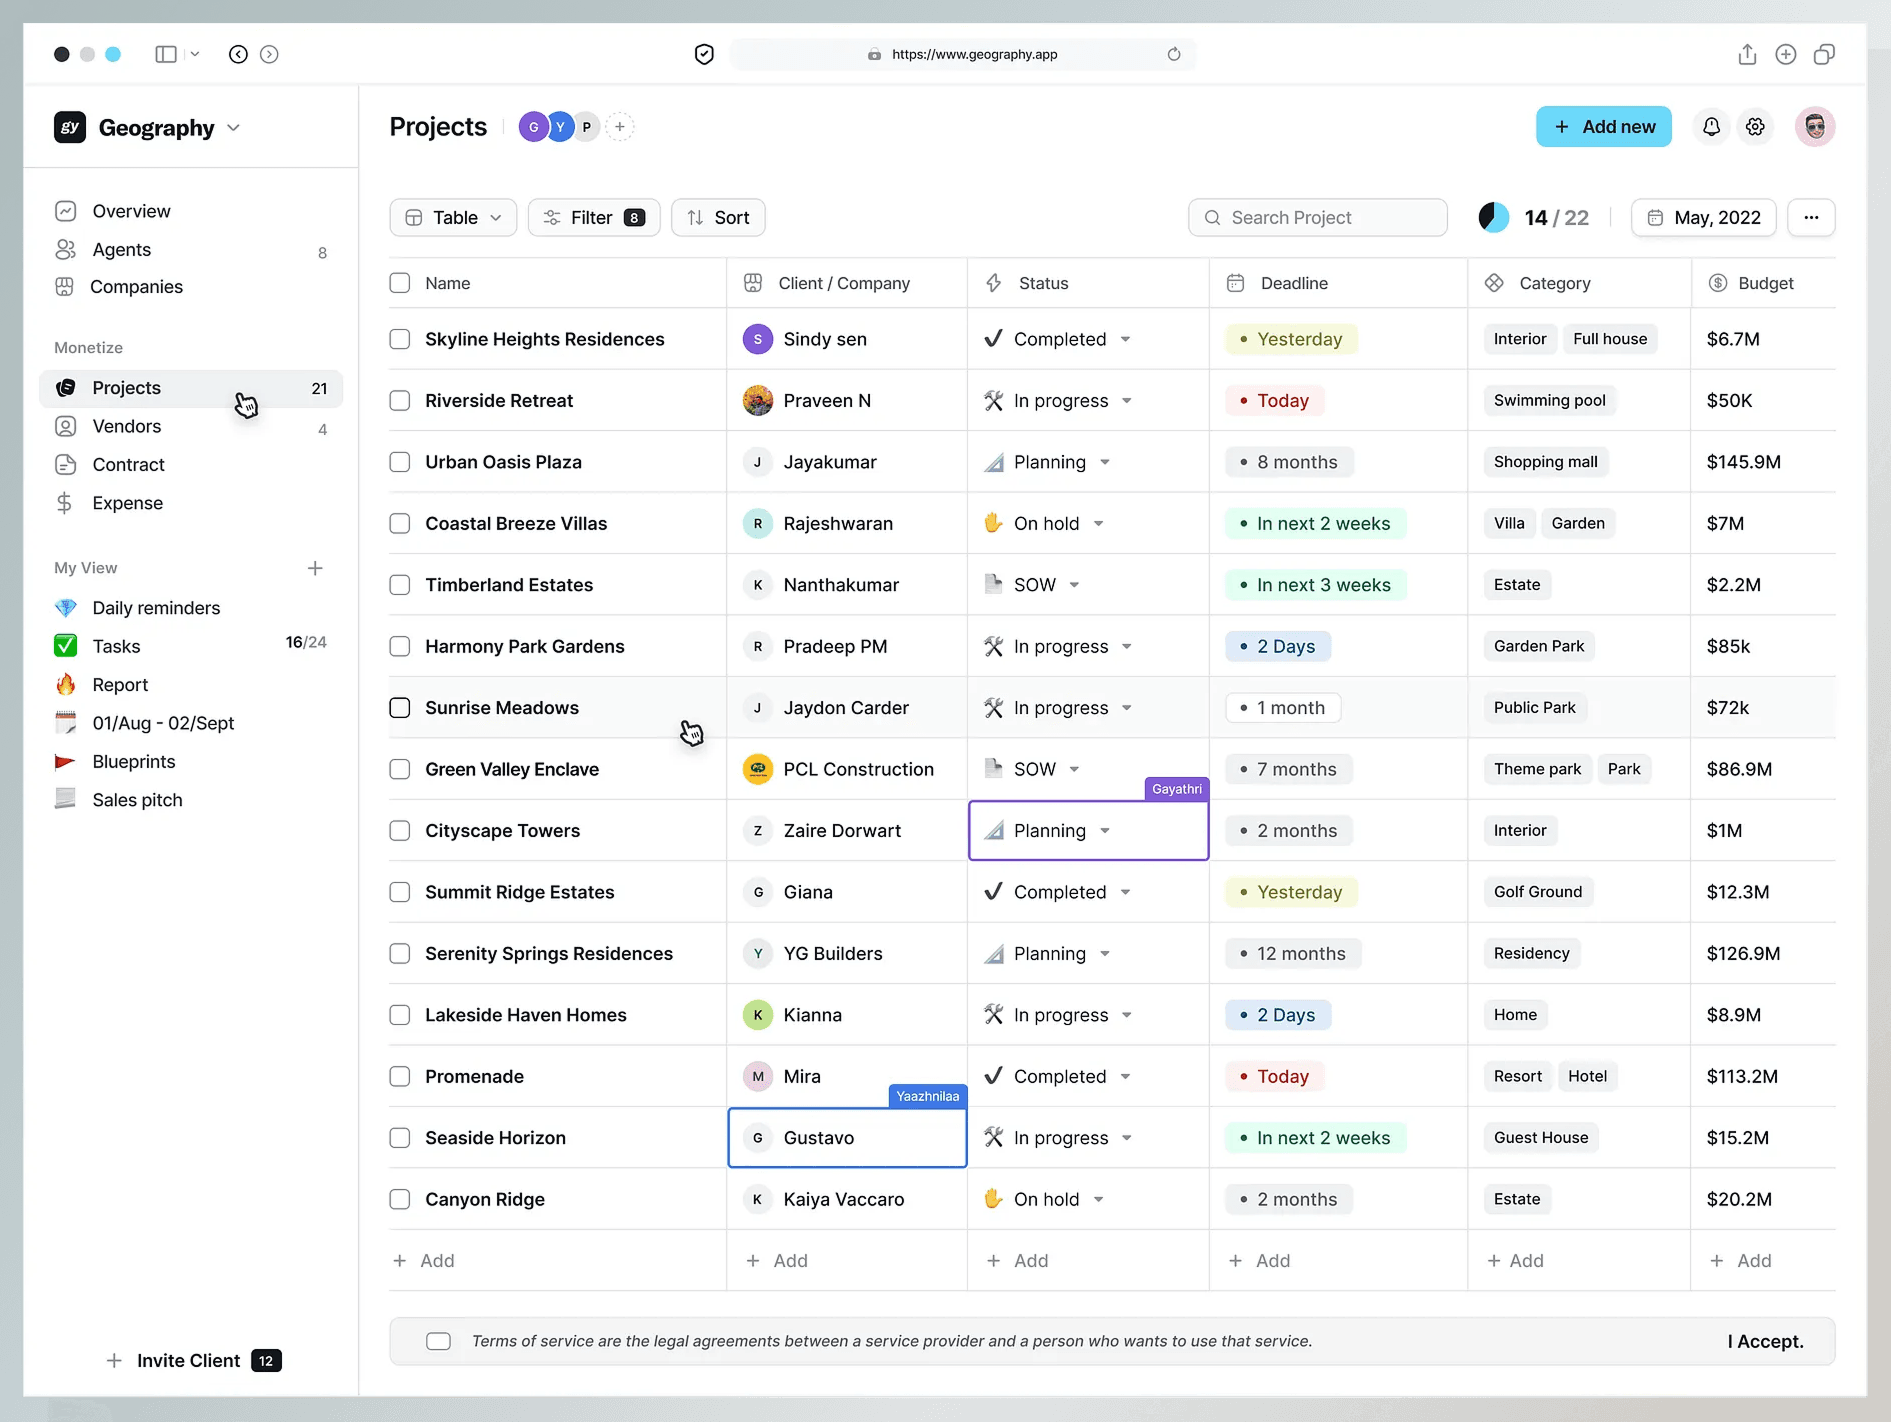Expand the Coastal Breeze Villas On hold dropdown
Viewport: 1891px width, 1422px height.
pyautogui.click(x=1098, y=523)
